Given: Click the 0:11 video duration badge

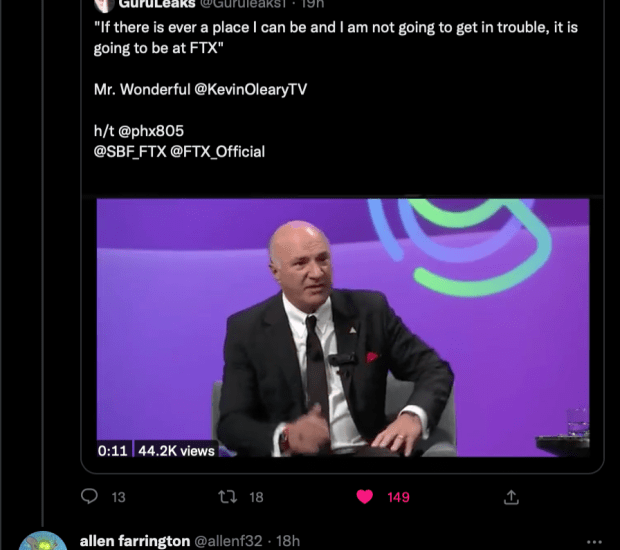Looking at the screenshot, I should 113,450.
